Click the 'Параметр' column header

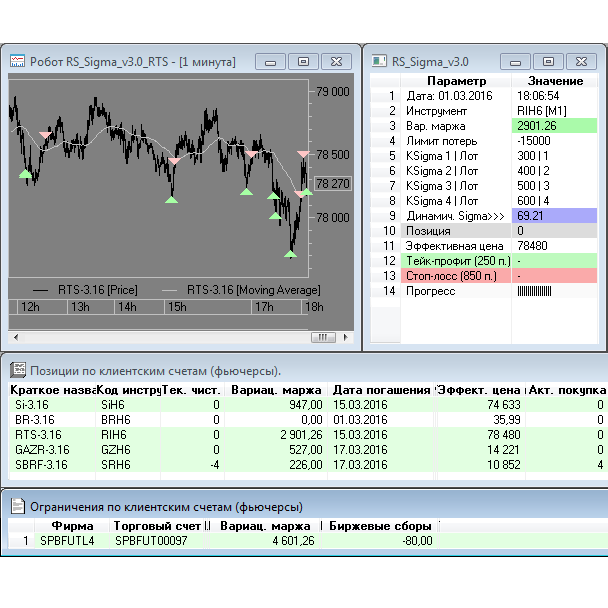[x=456, y=80]
